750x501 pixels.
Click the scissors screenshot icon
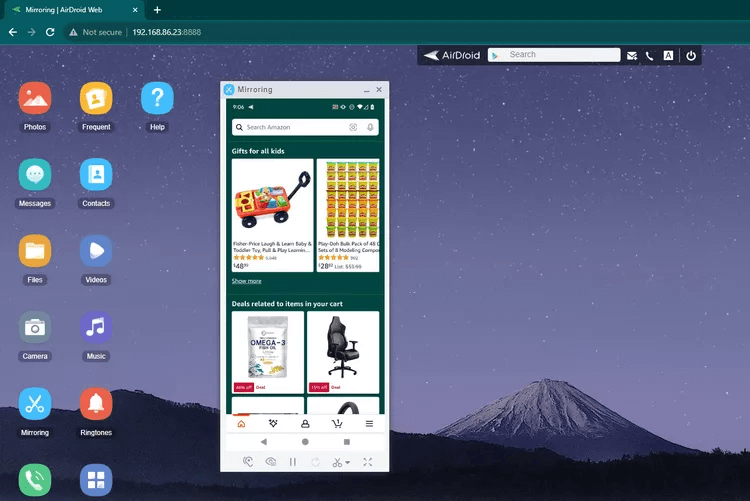[338, 462]
